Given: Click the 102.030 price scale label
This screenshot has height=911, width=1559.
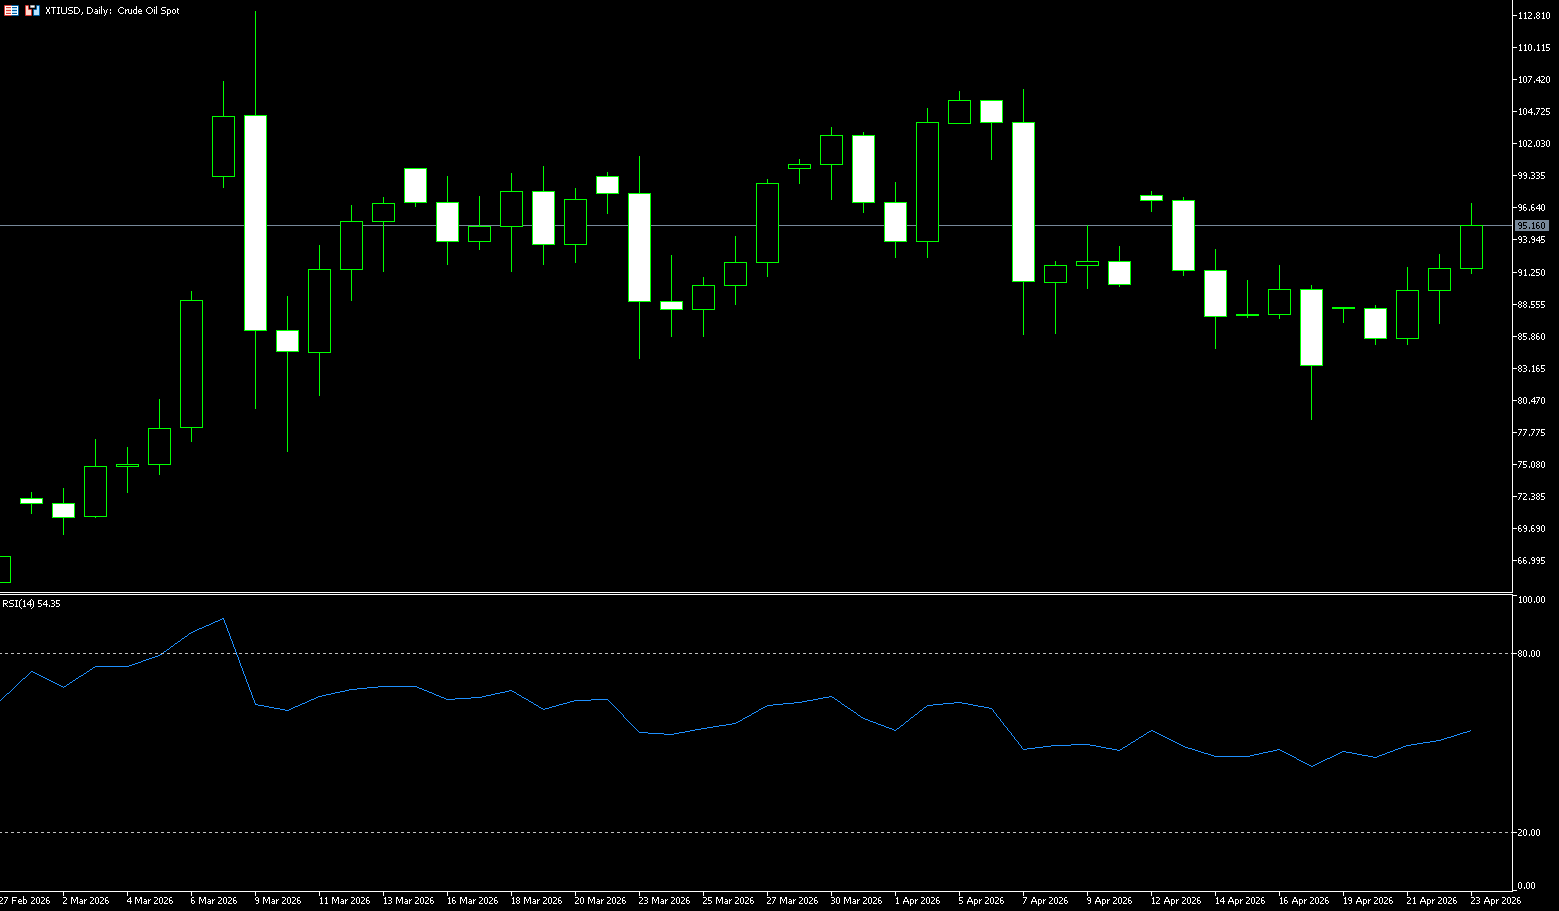Looking at the screenshot, I should click(x=1533, y=144).
